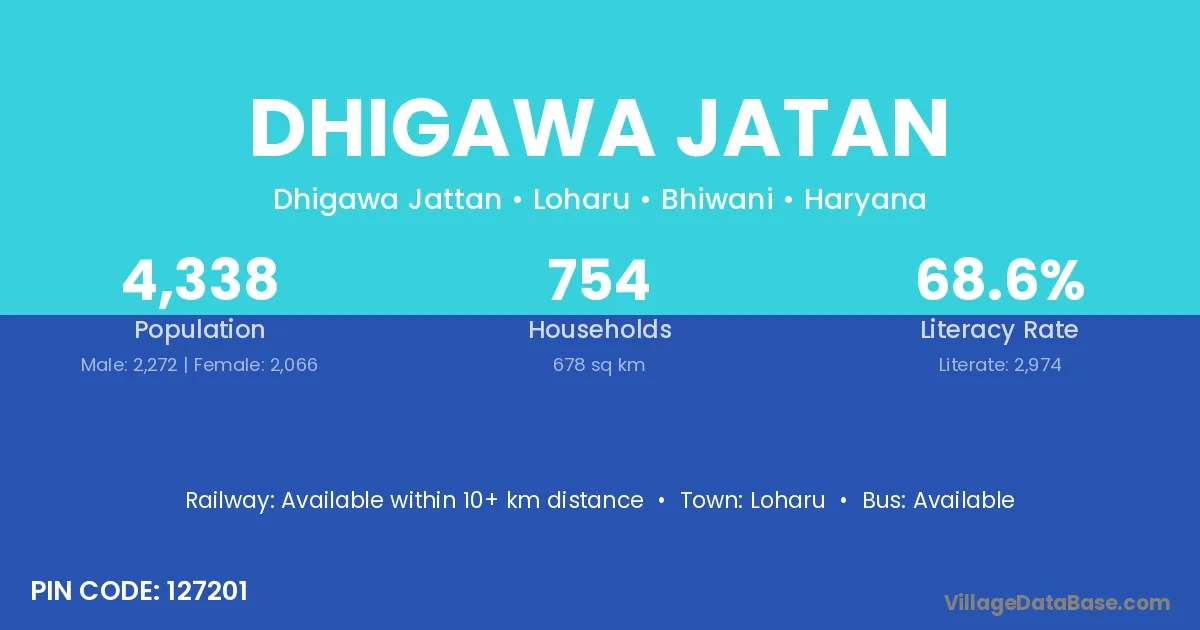Select the Railway availability info text

[414, 500]
